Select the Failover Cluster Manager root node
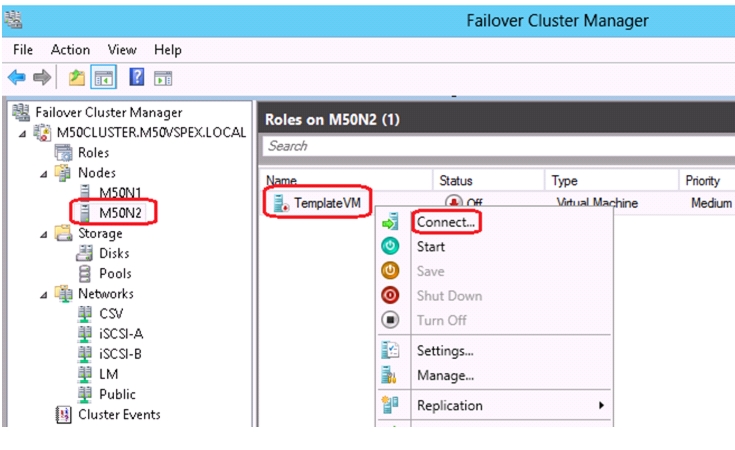The width and height of the screenshot is (735, 450). [x=109, y=112]
